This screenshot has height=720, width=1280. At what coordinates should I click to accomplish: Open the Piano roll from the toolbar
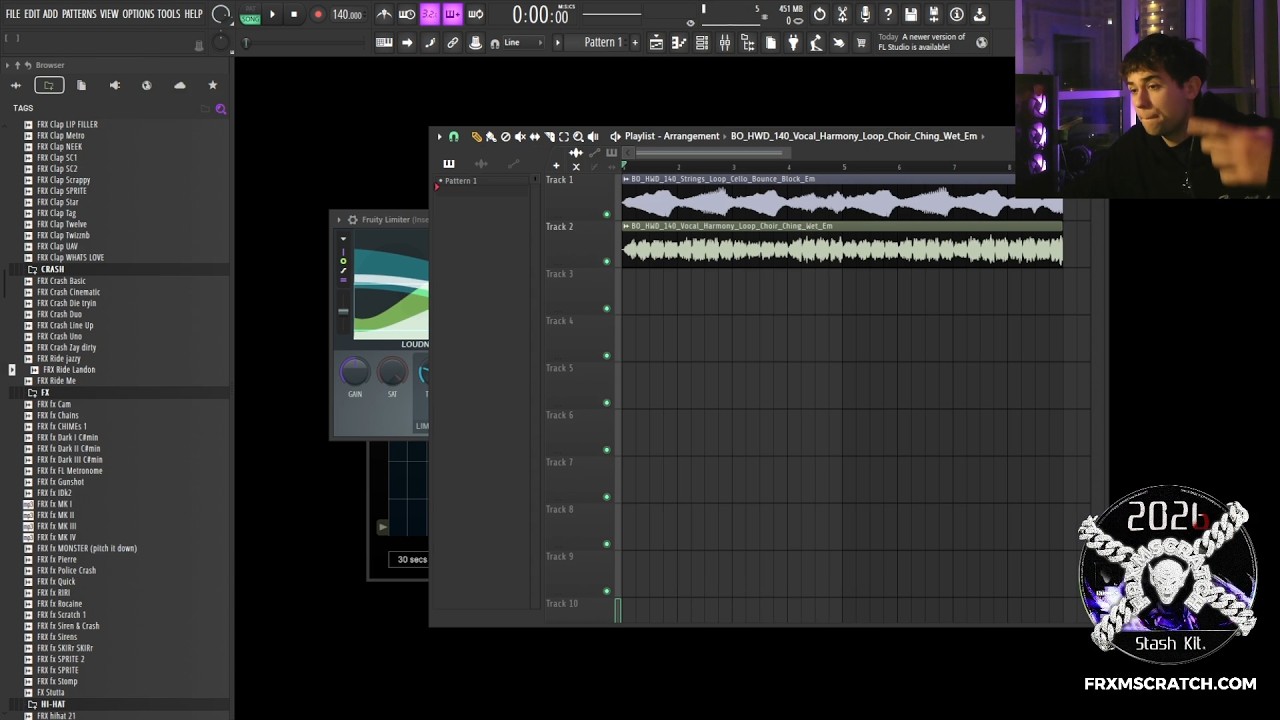pyautogui.click(x=679, y=42)
